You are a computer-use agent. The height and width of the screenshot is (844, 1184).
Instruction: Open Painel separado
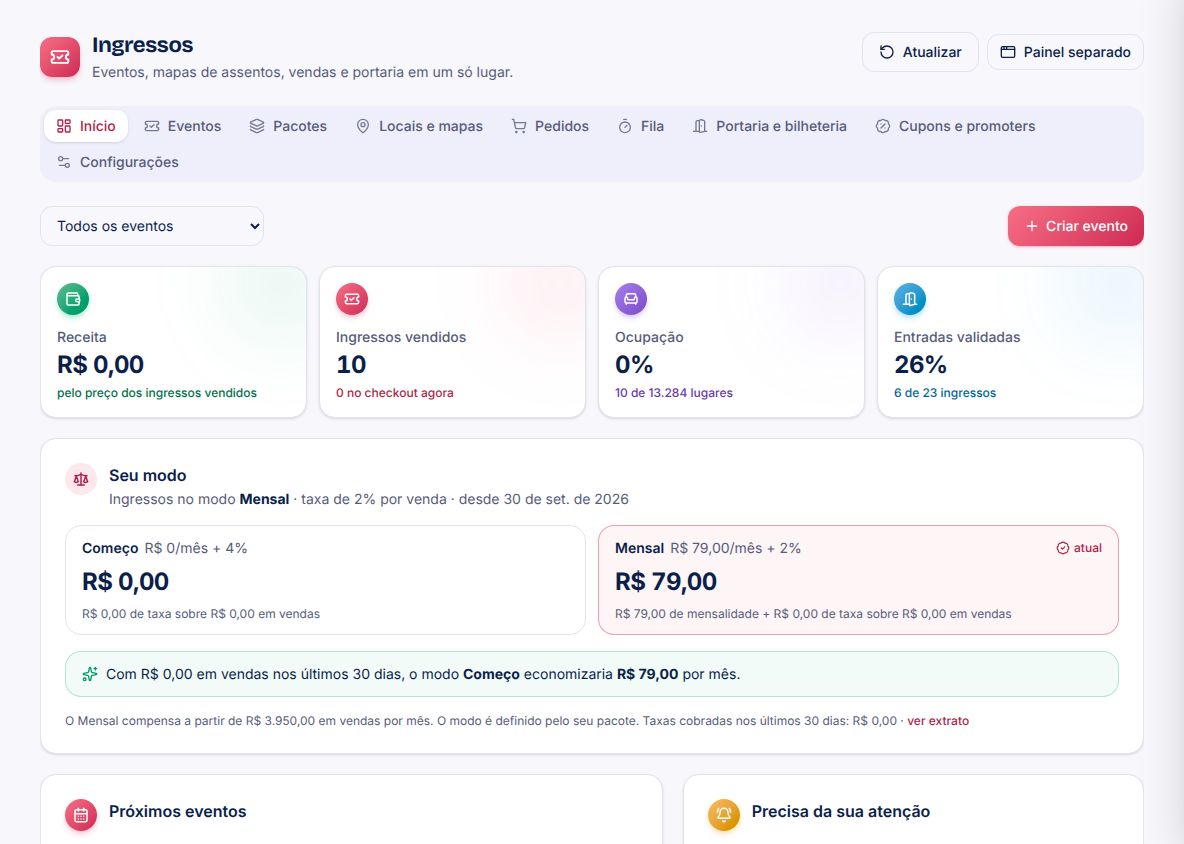click(x=1065, y=52)
